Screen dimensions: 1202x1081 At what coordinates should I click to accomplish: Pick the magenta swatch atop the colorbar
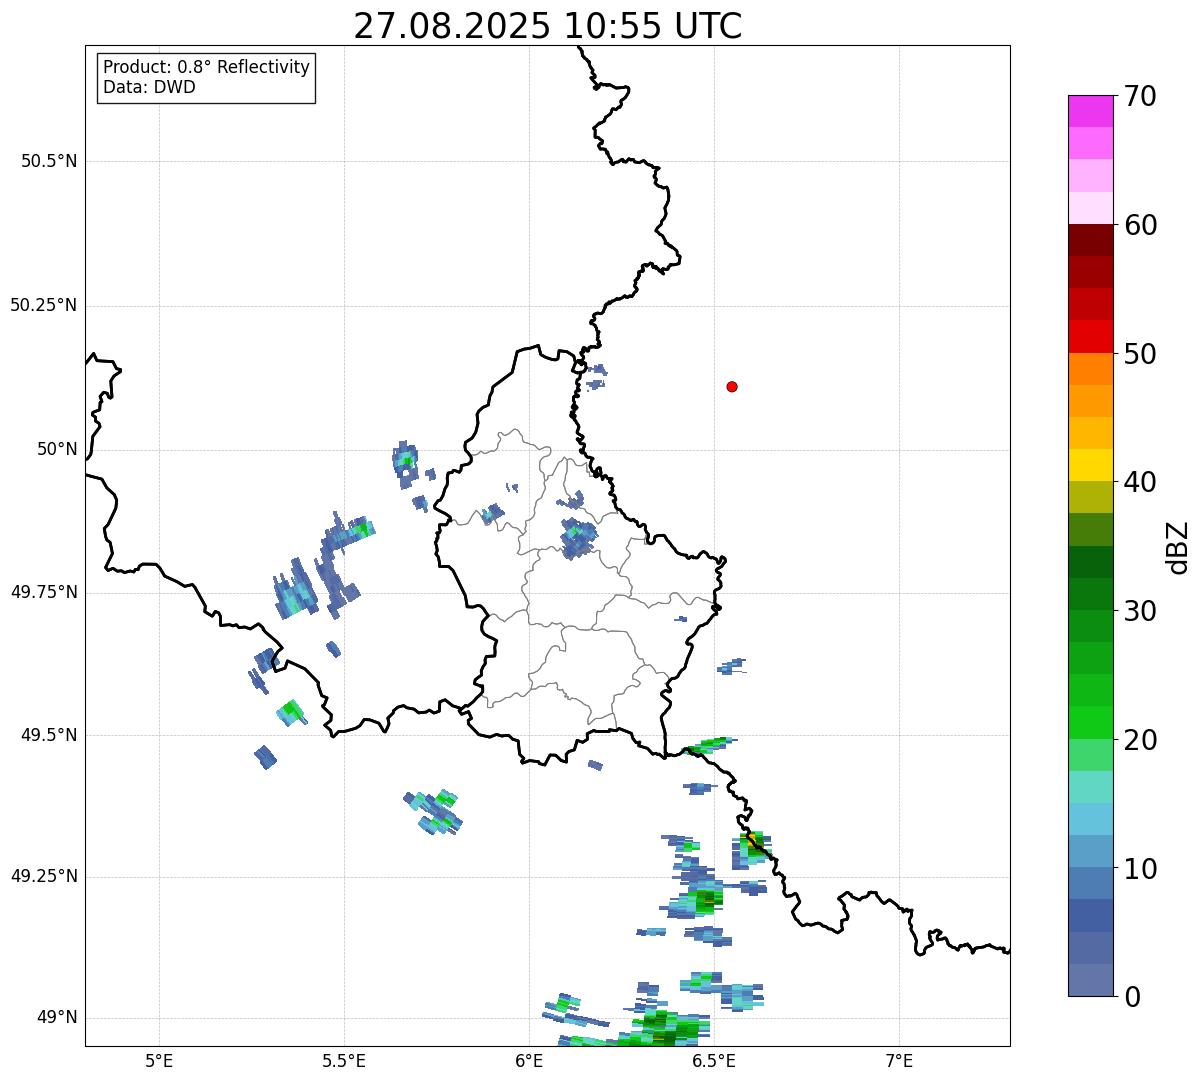pyautogui.click(x=1091, y=111)
